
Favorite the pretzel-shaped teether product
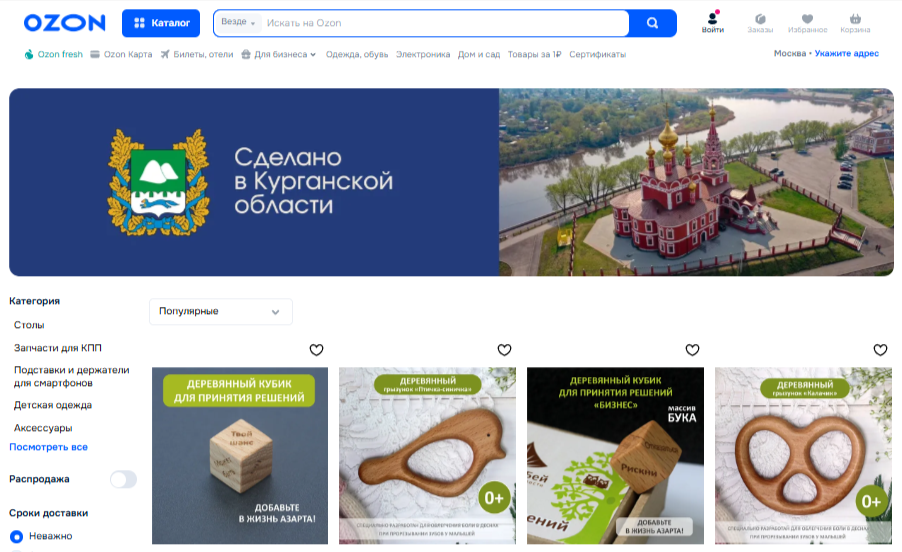880,350
